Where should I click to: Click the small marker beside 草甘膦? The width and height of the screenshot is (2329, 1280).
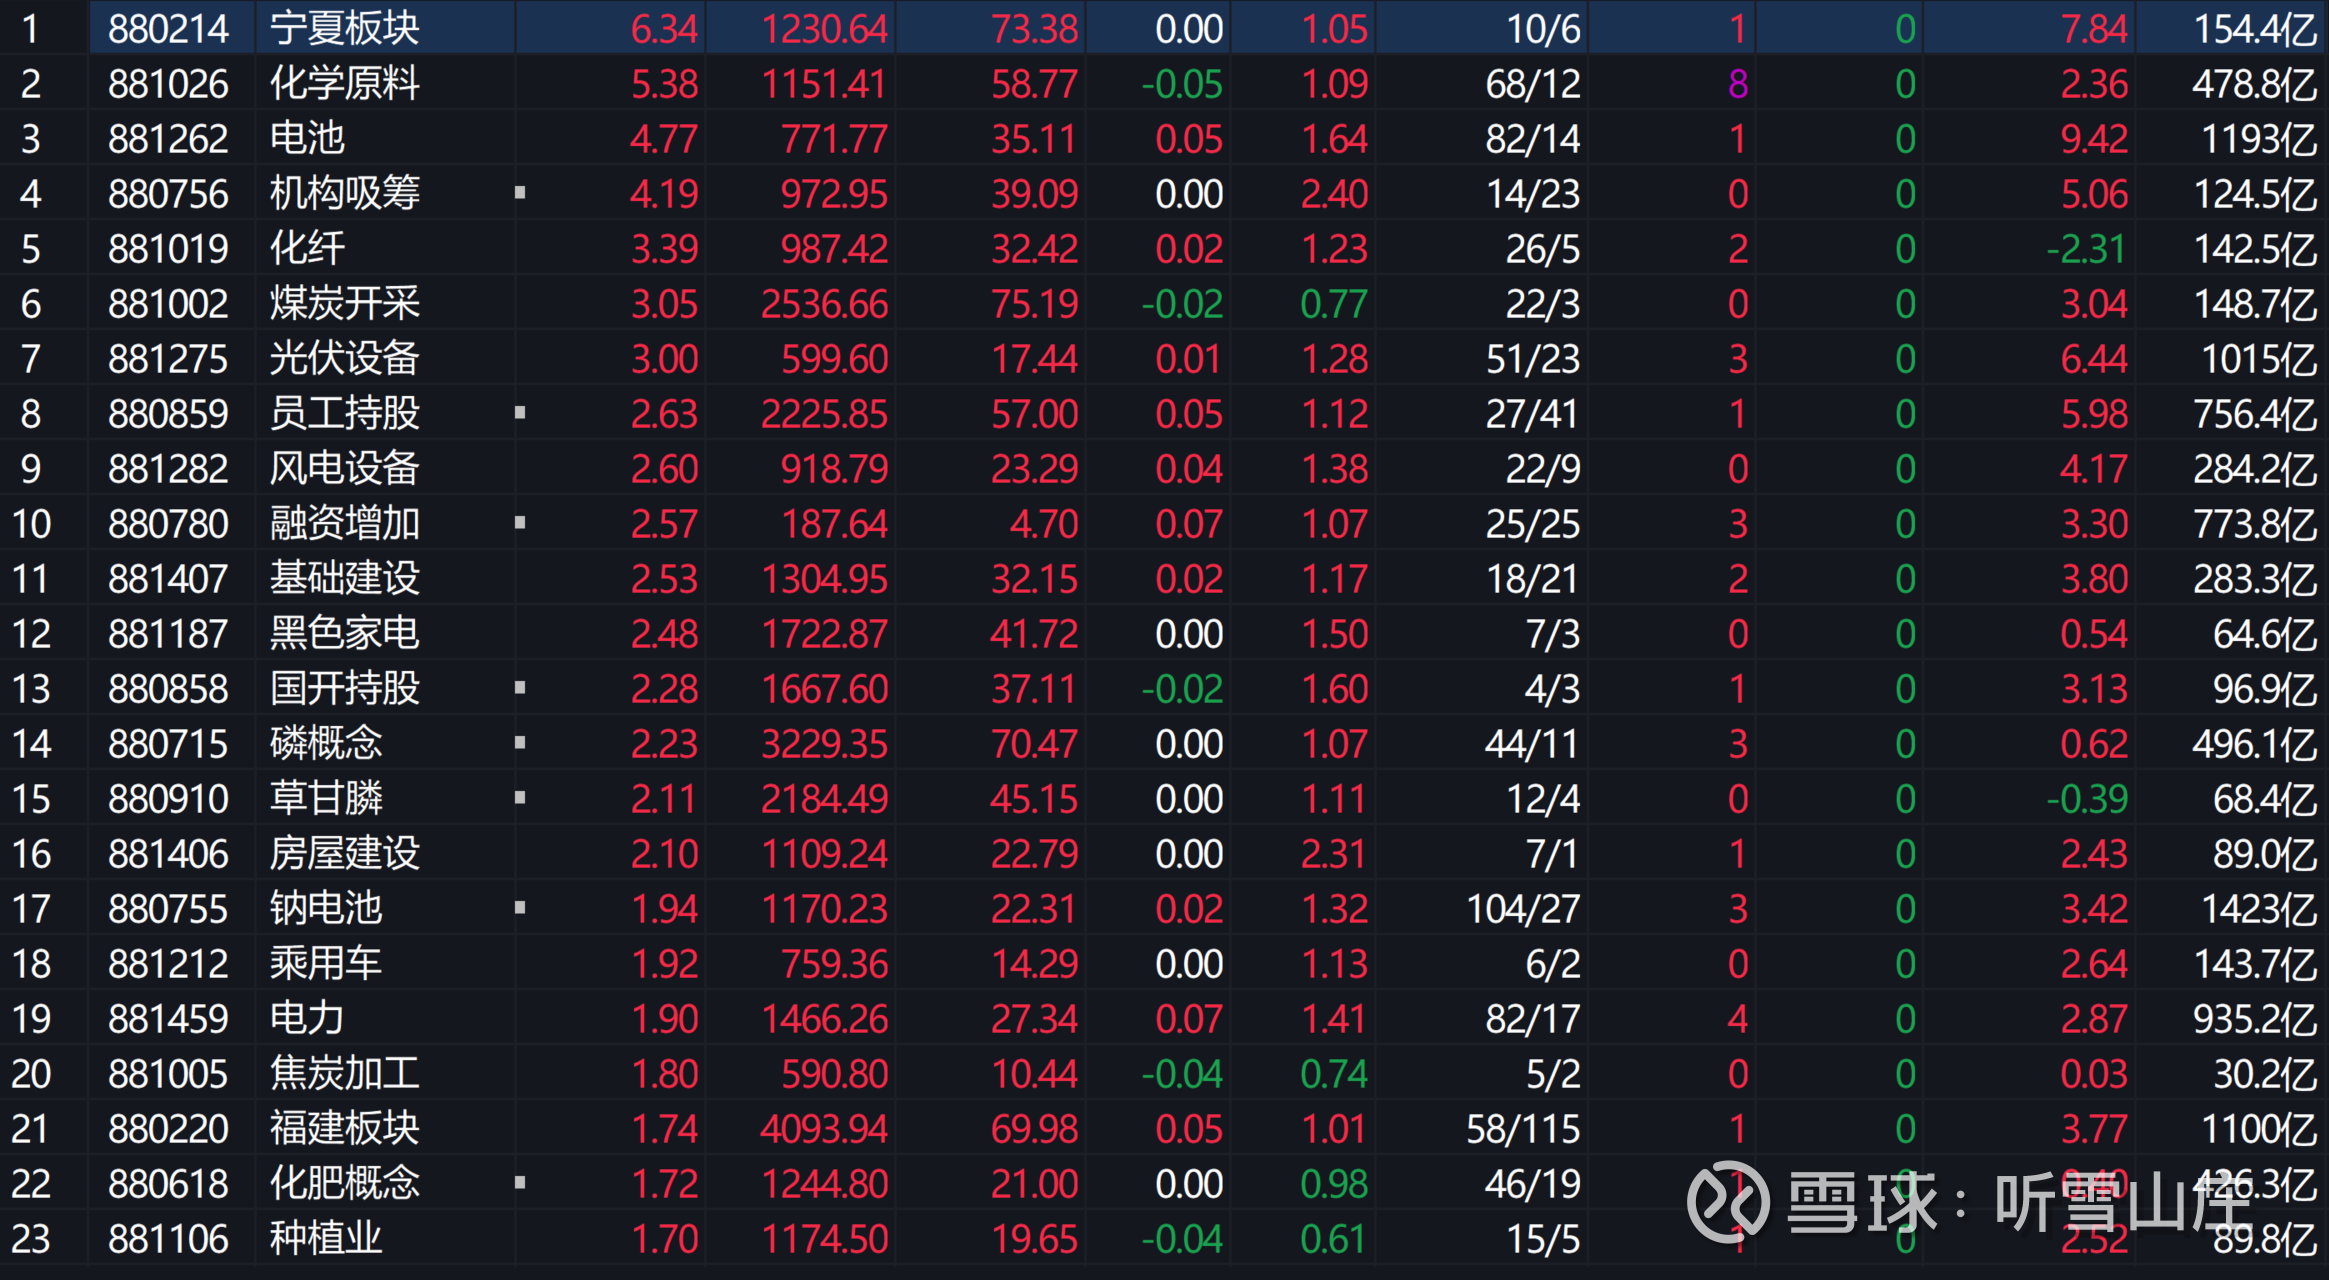tap(520, 797)
